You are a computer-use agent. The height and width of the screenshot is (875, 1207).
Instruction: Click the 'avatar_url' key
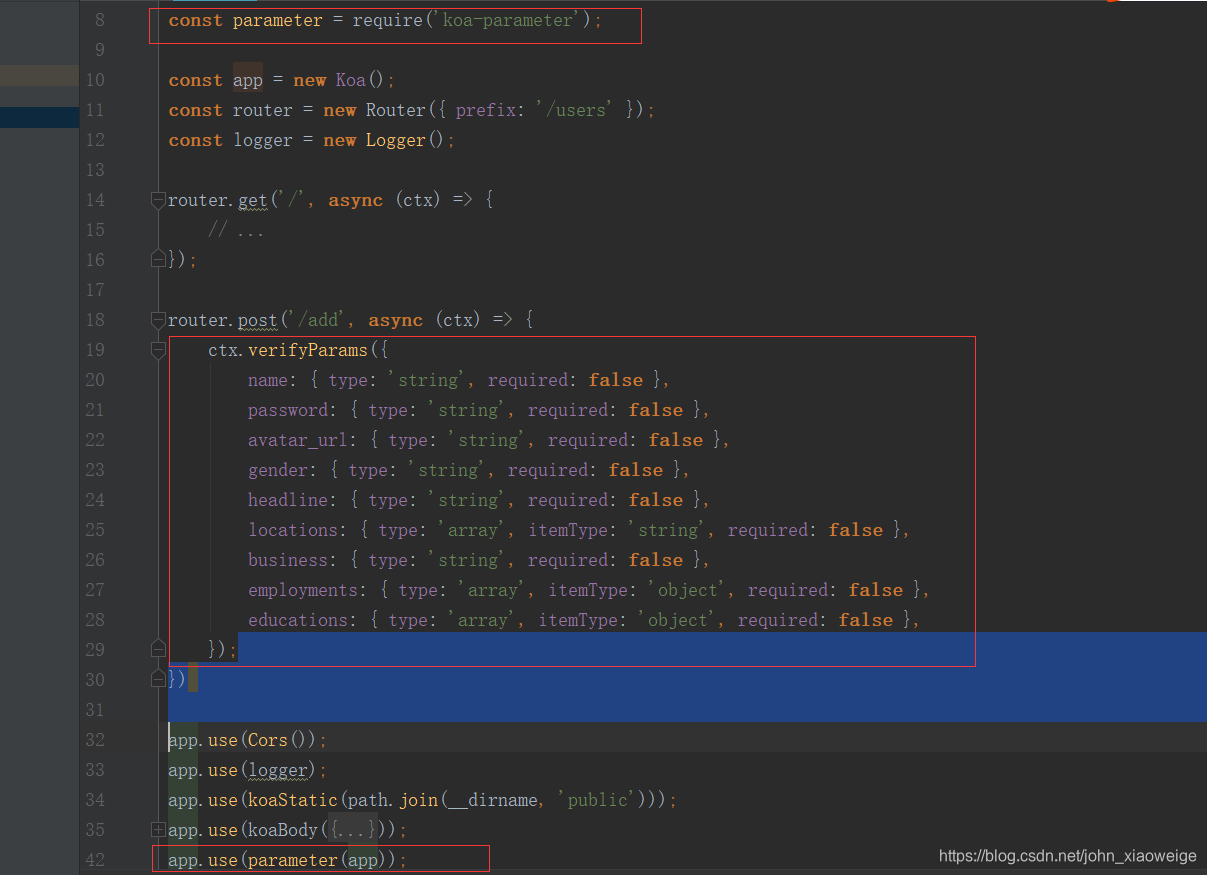click(x=298, y=440)
